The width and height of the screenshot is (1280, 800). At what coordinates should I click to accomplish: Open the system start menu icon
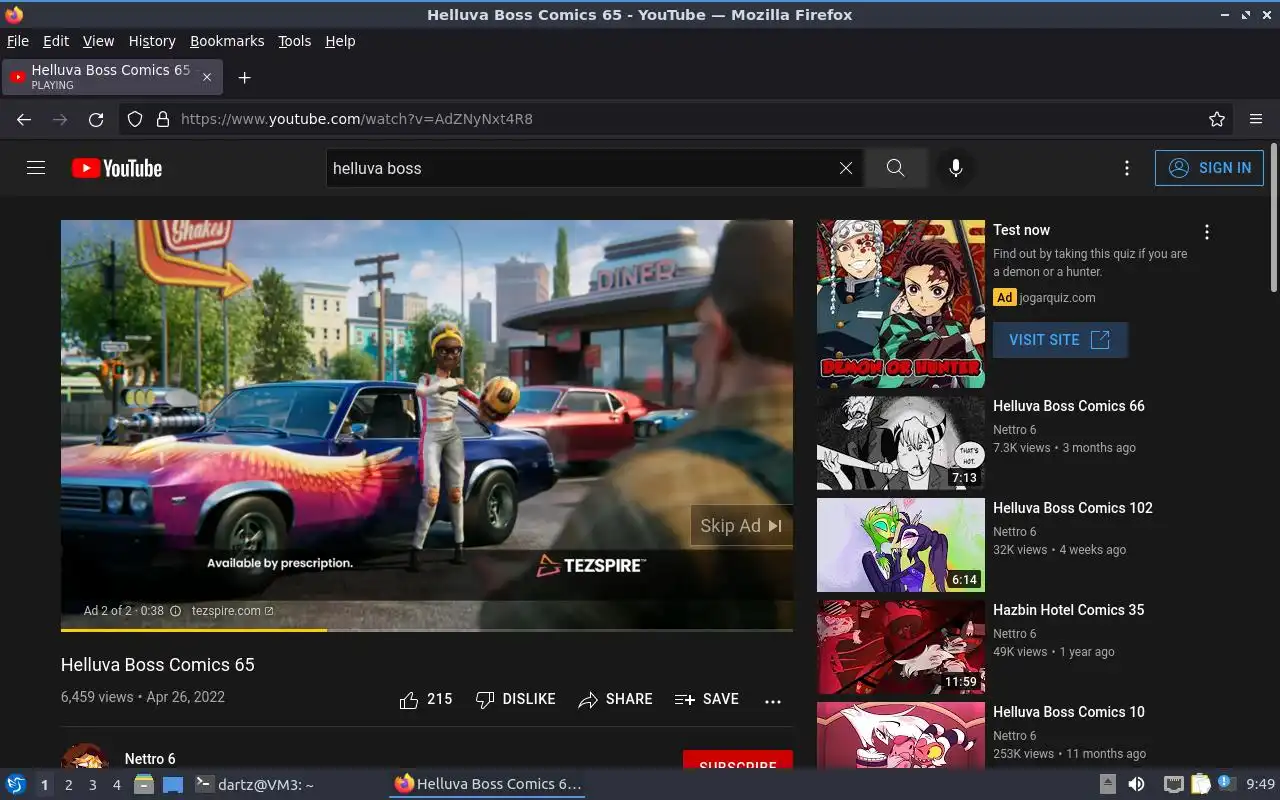tap(16, 785)
